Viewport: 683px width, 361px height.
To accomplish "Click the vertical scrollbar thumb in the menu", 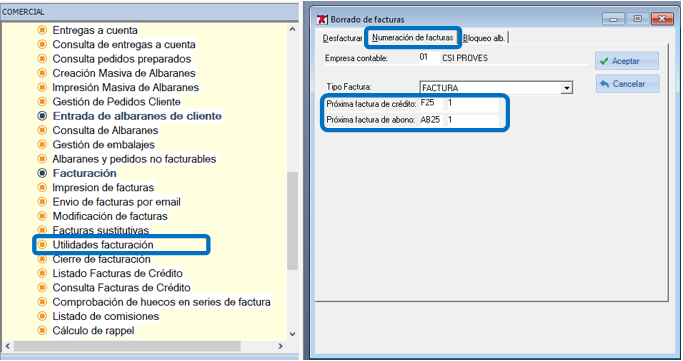I will click(292, 221).
